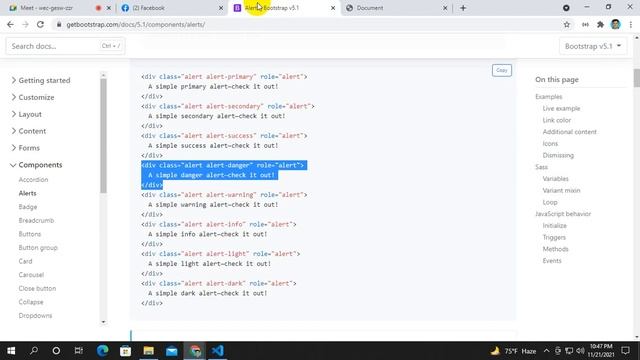This screenshot has height=360, width=640.
Task: Click the address bar URL
Action: click(x=136, y=24)
